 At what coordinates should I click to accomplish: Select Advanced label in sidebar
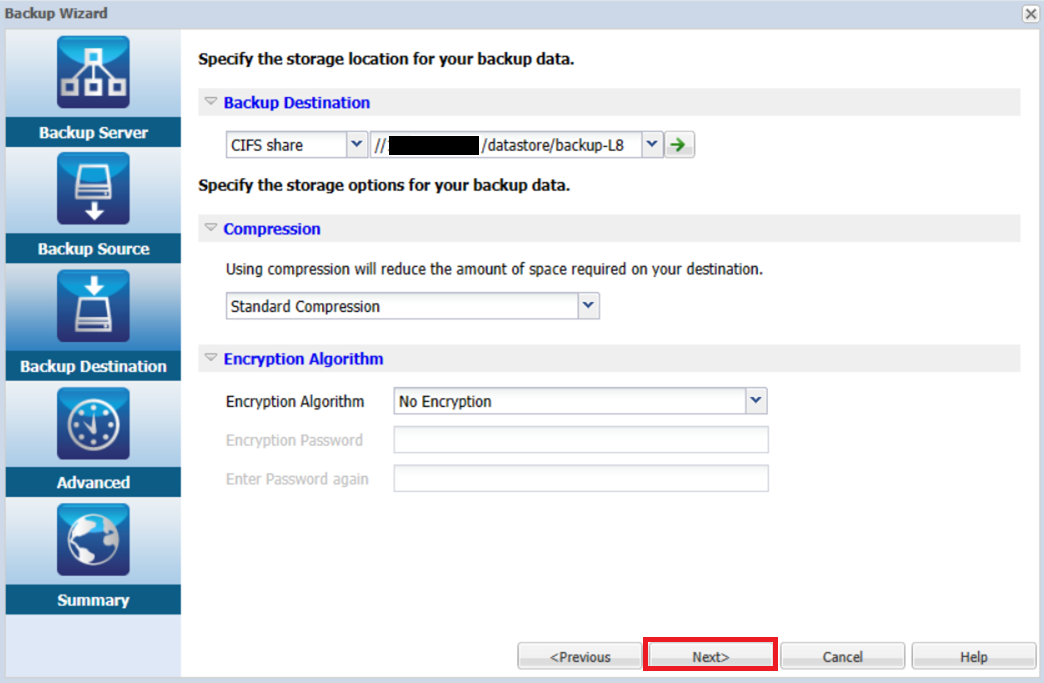93,483
